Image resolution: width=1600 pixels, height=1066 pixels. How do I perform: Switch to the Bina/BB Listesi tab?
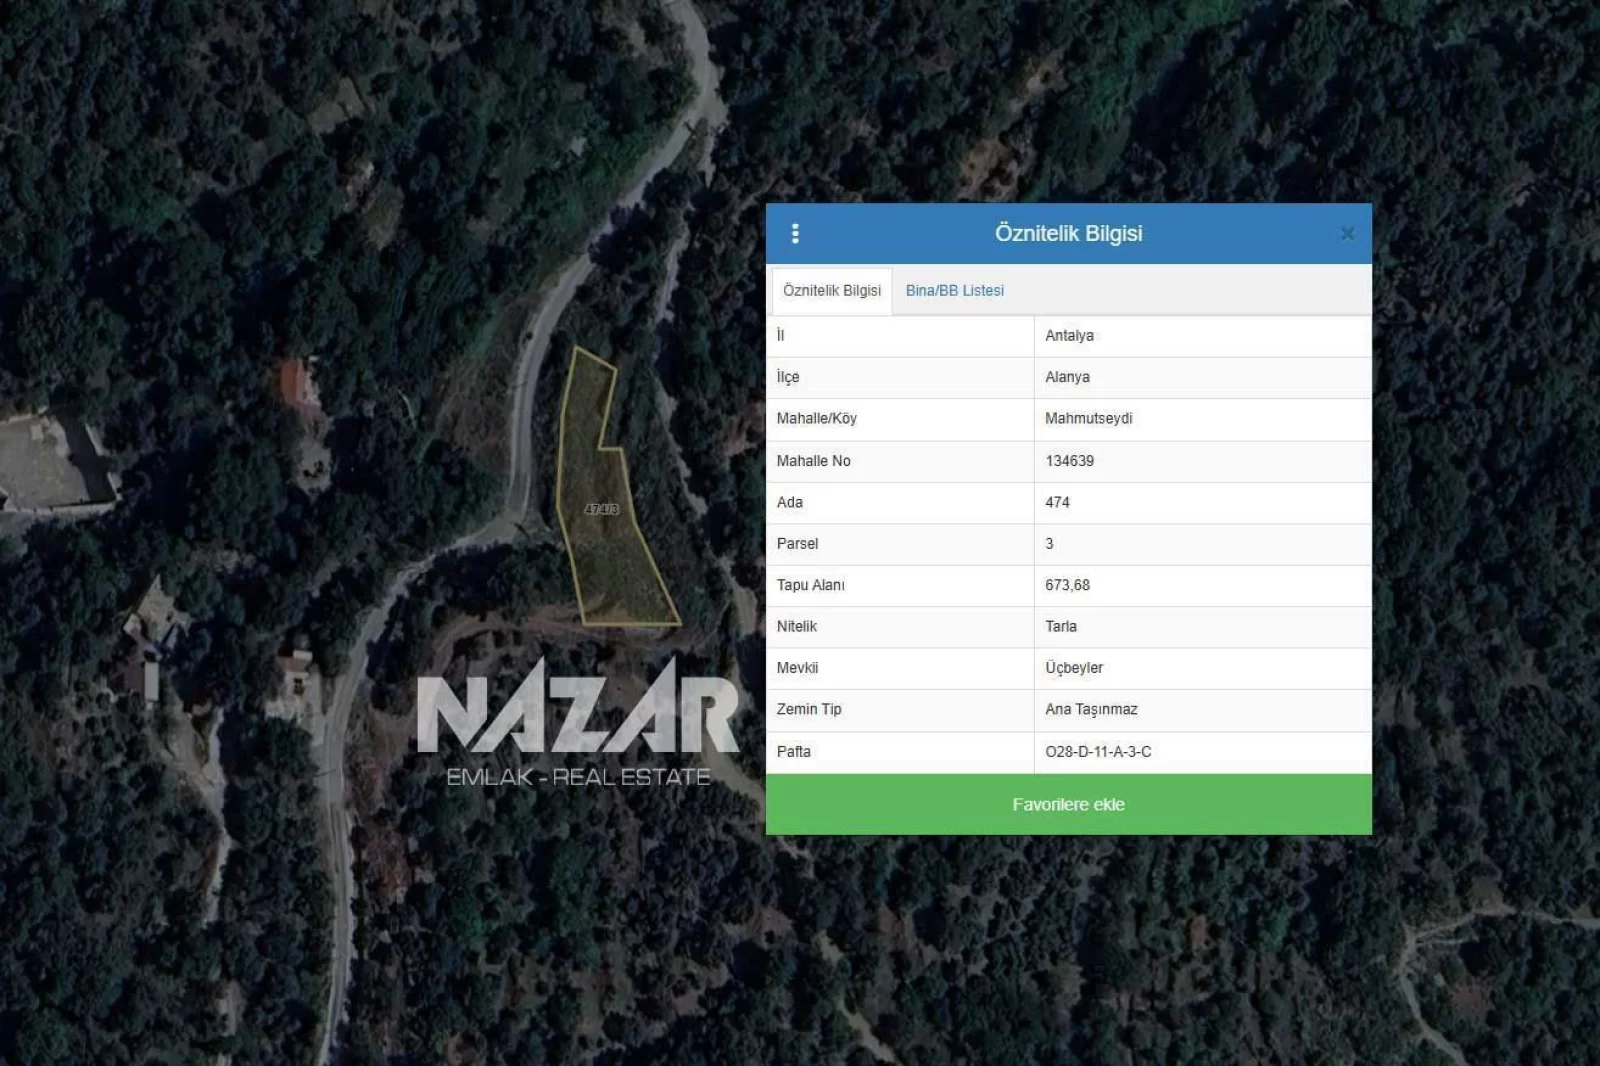tap(954, 291)
